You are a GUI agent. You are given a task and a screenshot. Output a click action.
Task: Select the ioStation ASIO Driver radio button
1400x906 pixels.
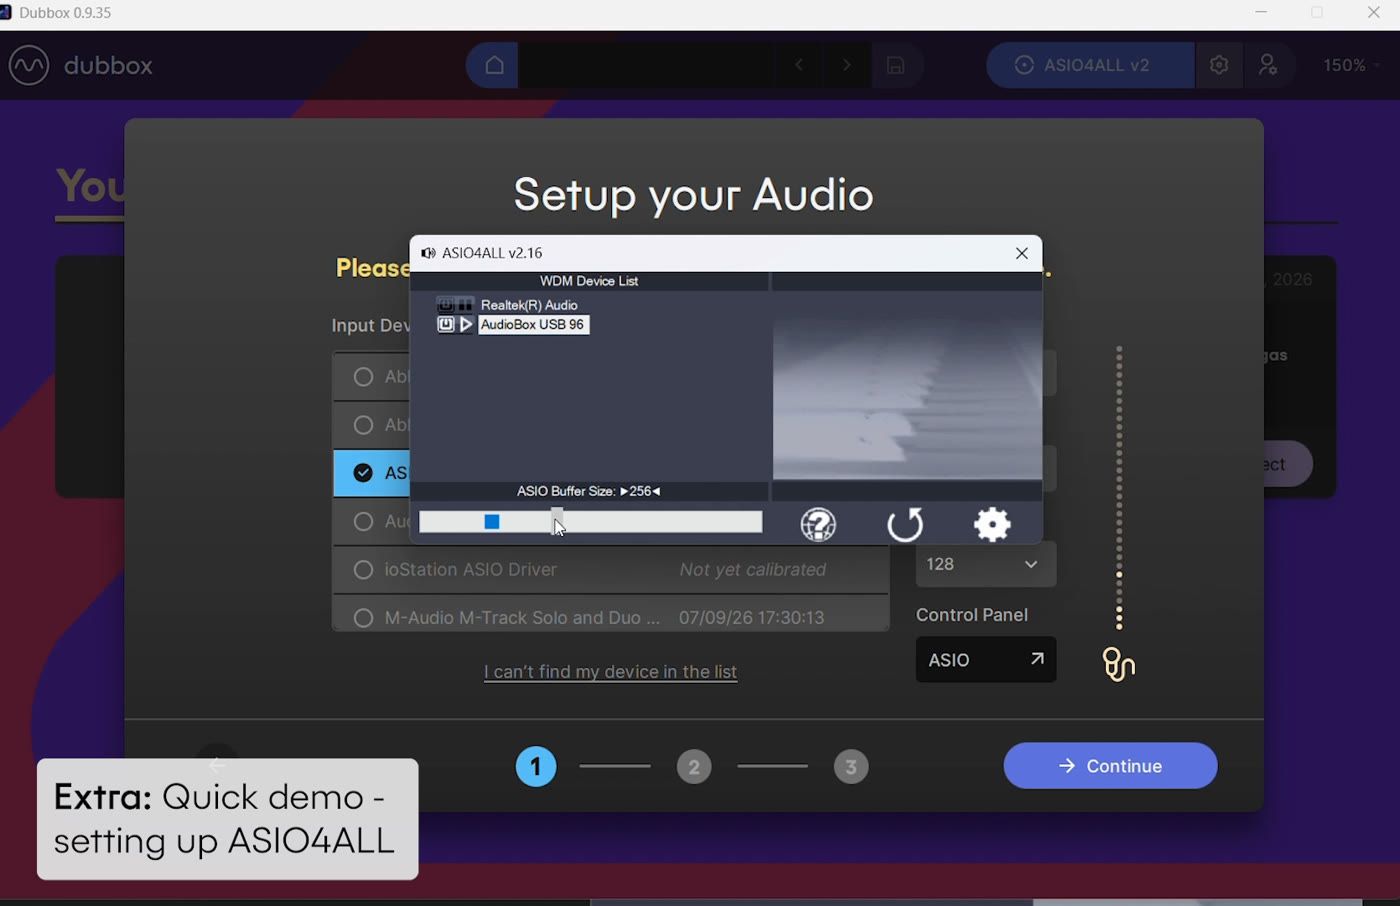tap(363, 570)
